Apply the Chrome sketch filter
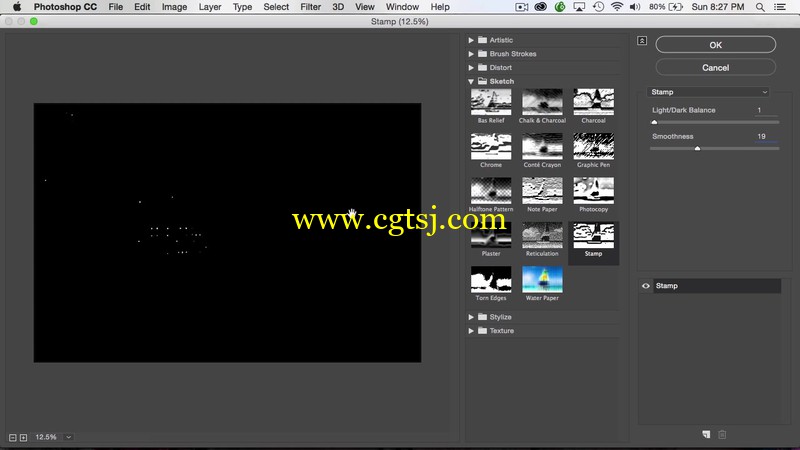This screenshot has width=800, height=450. pos(491,146)
